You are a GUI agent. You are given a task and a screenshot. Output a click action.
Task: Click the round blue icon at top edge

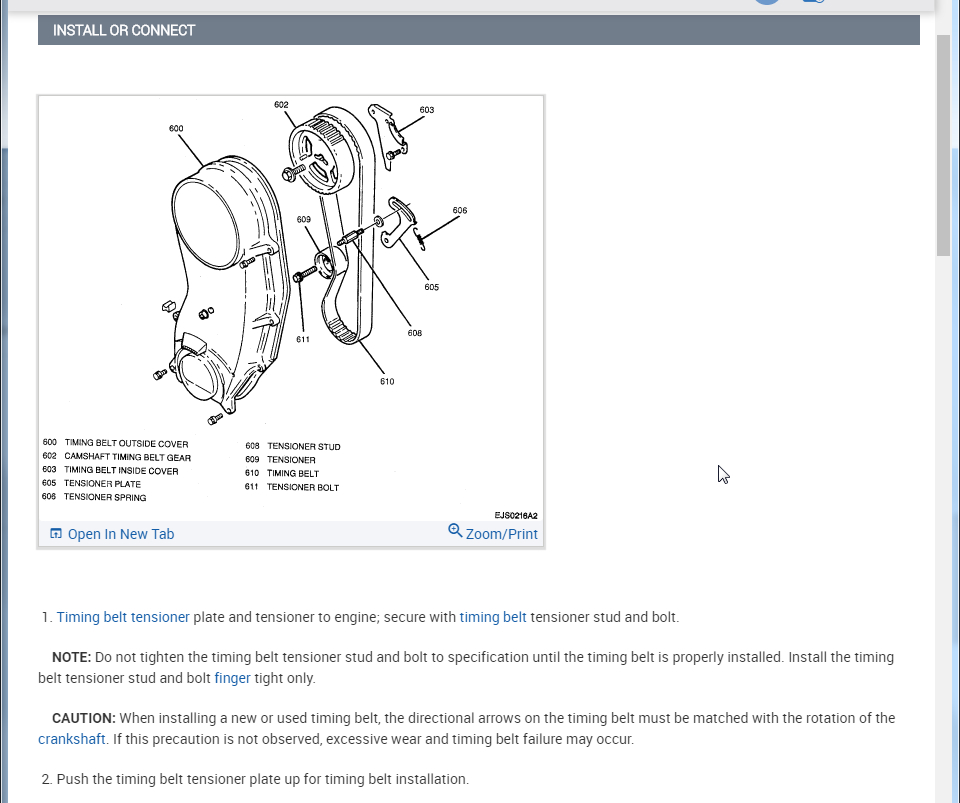[x=767, y=2]
